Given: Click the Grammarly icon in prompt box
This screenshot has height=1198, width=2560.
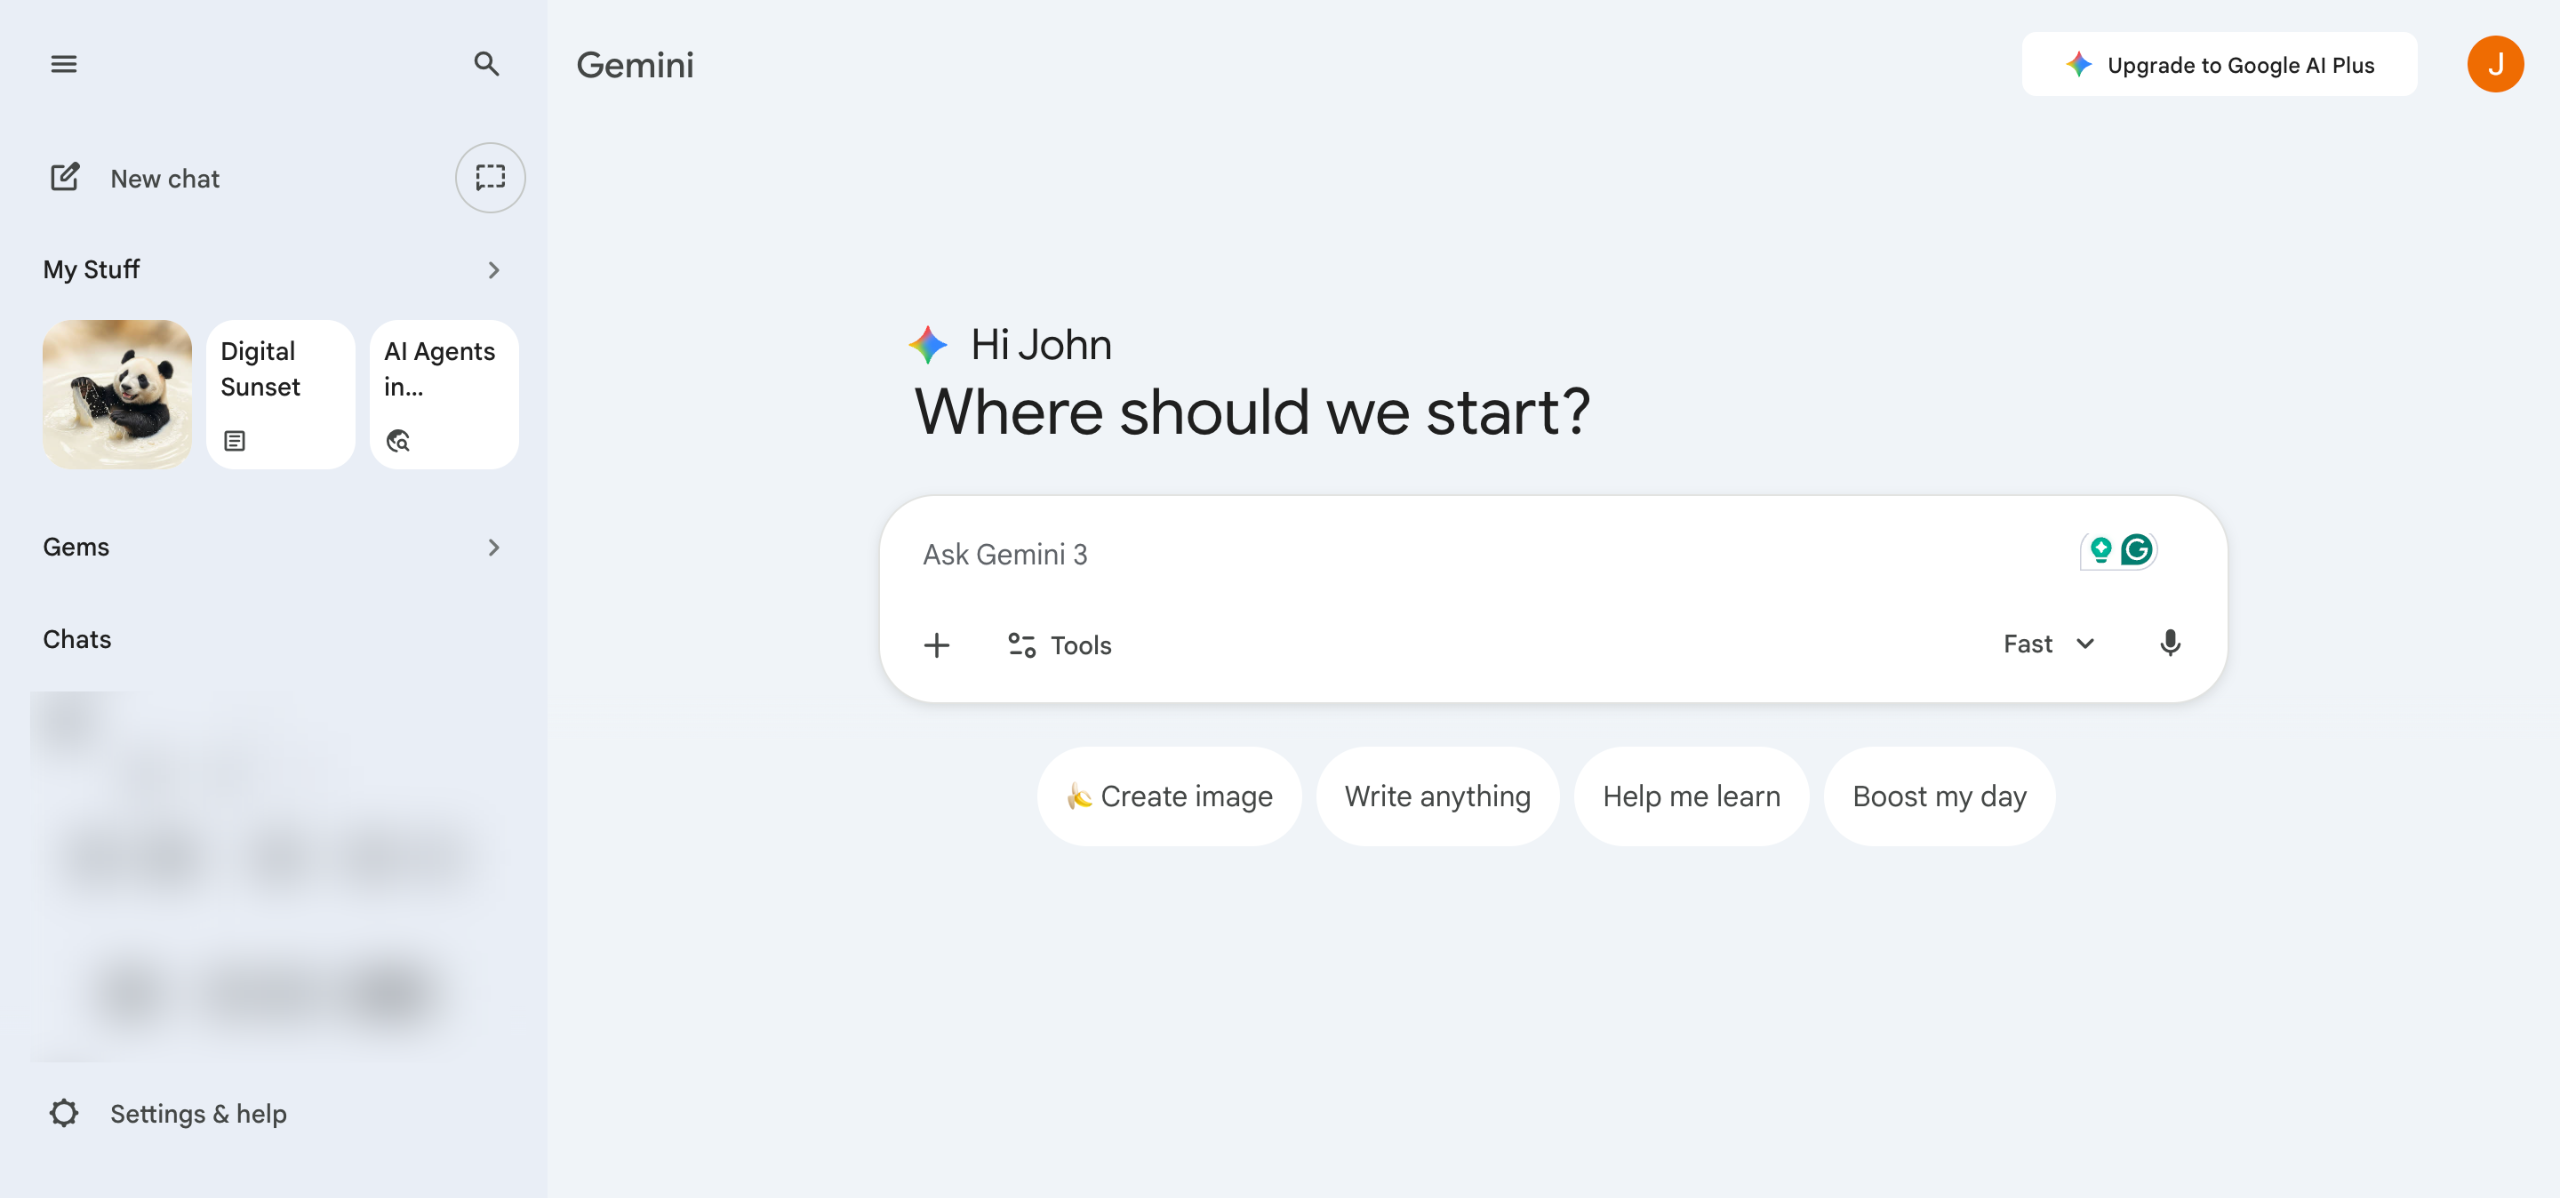Looking at the screenshot, I should [x=2137, y=549].
